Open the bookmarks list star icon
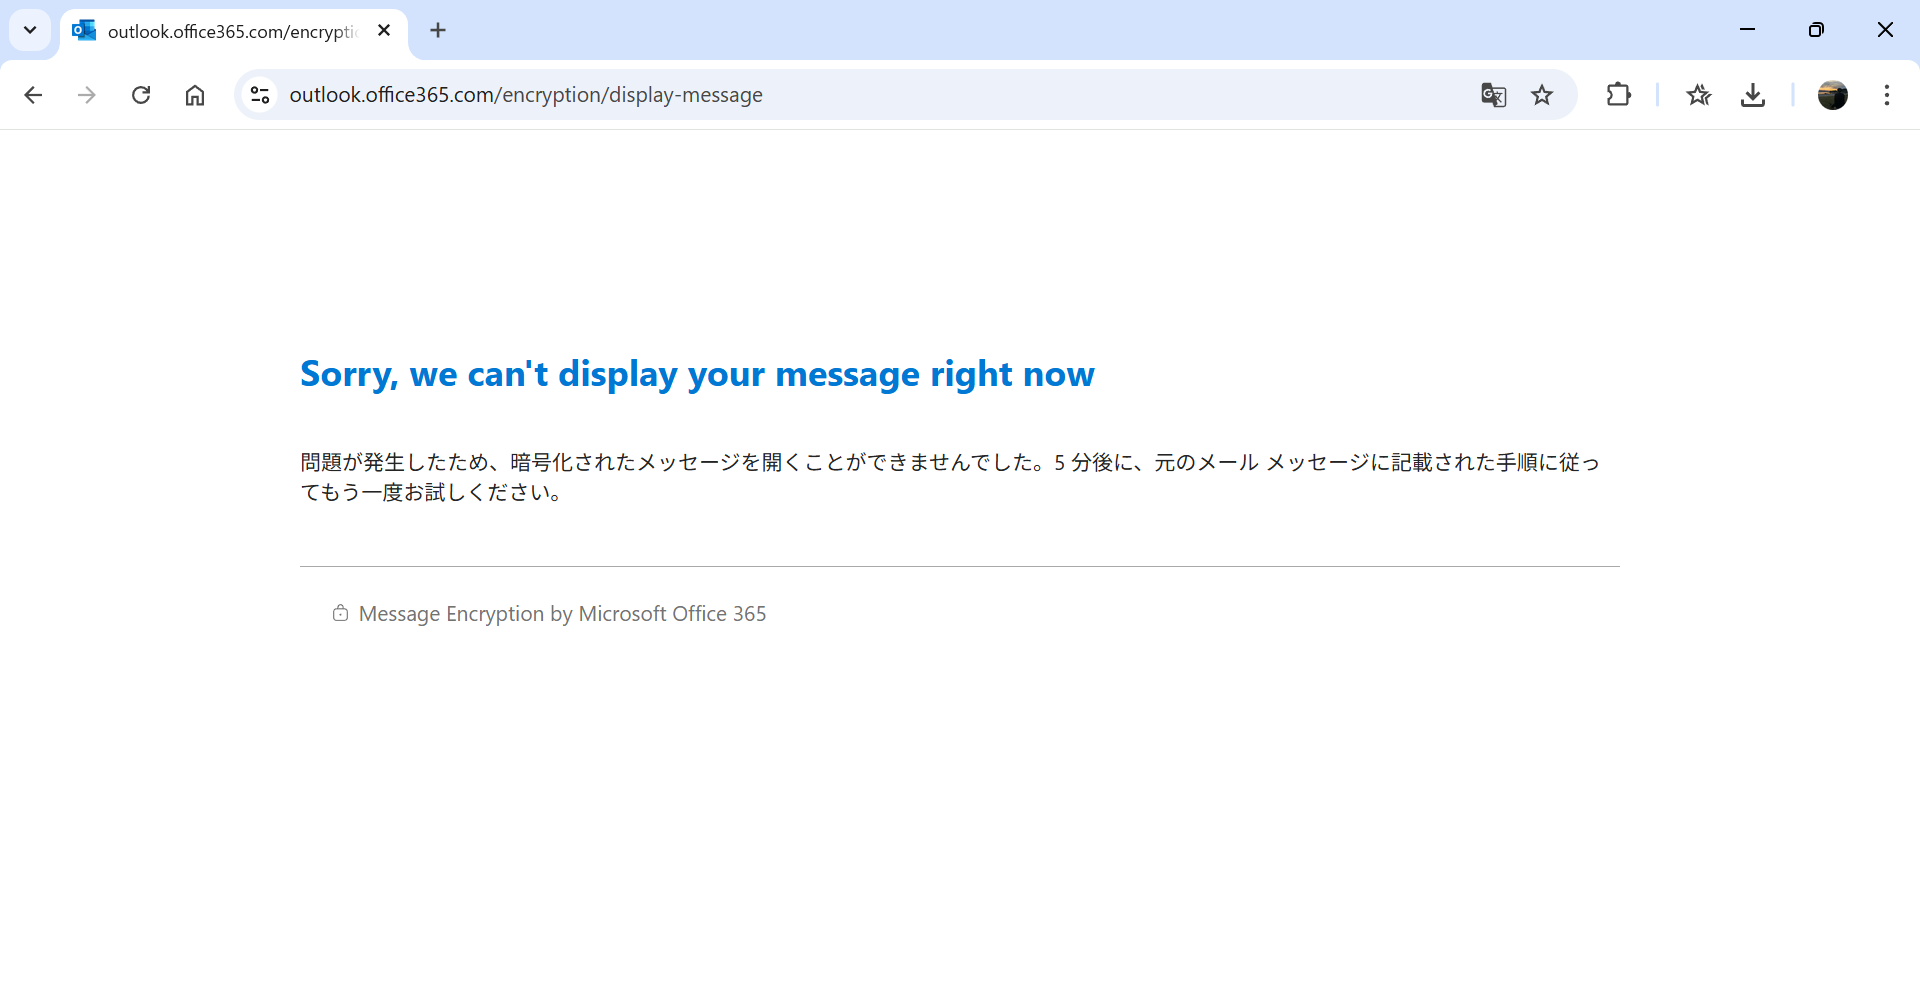1920x1008 pixels. [1699, 95]
